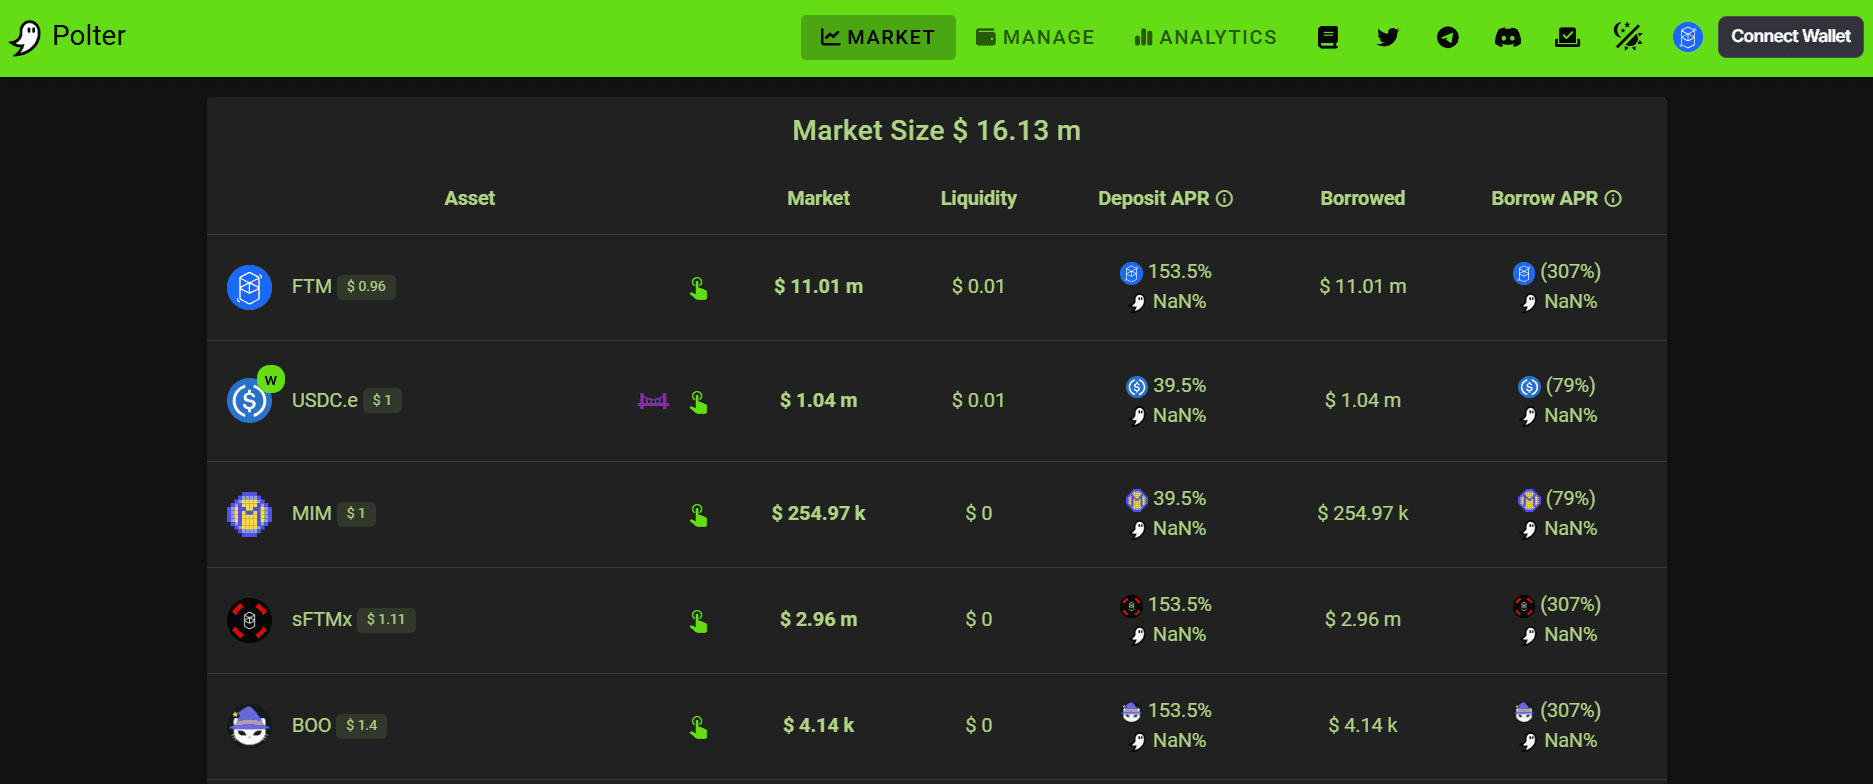Click the Liquidity column header
Screen dimensions: 1873x784
click(978, 198)
